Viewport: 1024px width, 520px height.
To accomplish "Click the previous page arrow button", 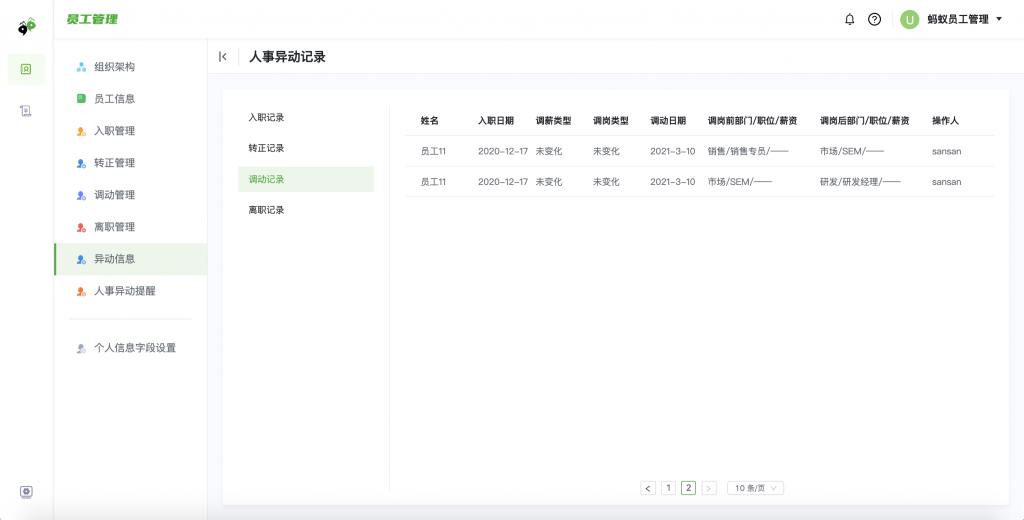I will pos(648,488).
